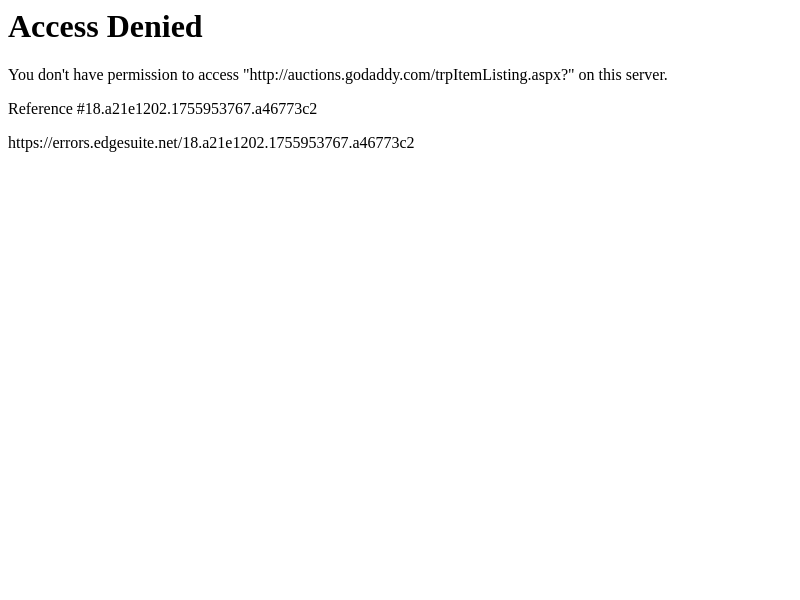
Task: Click the word "Denied" in the heading
Action: pyautogui.click(x=155, y=27)
